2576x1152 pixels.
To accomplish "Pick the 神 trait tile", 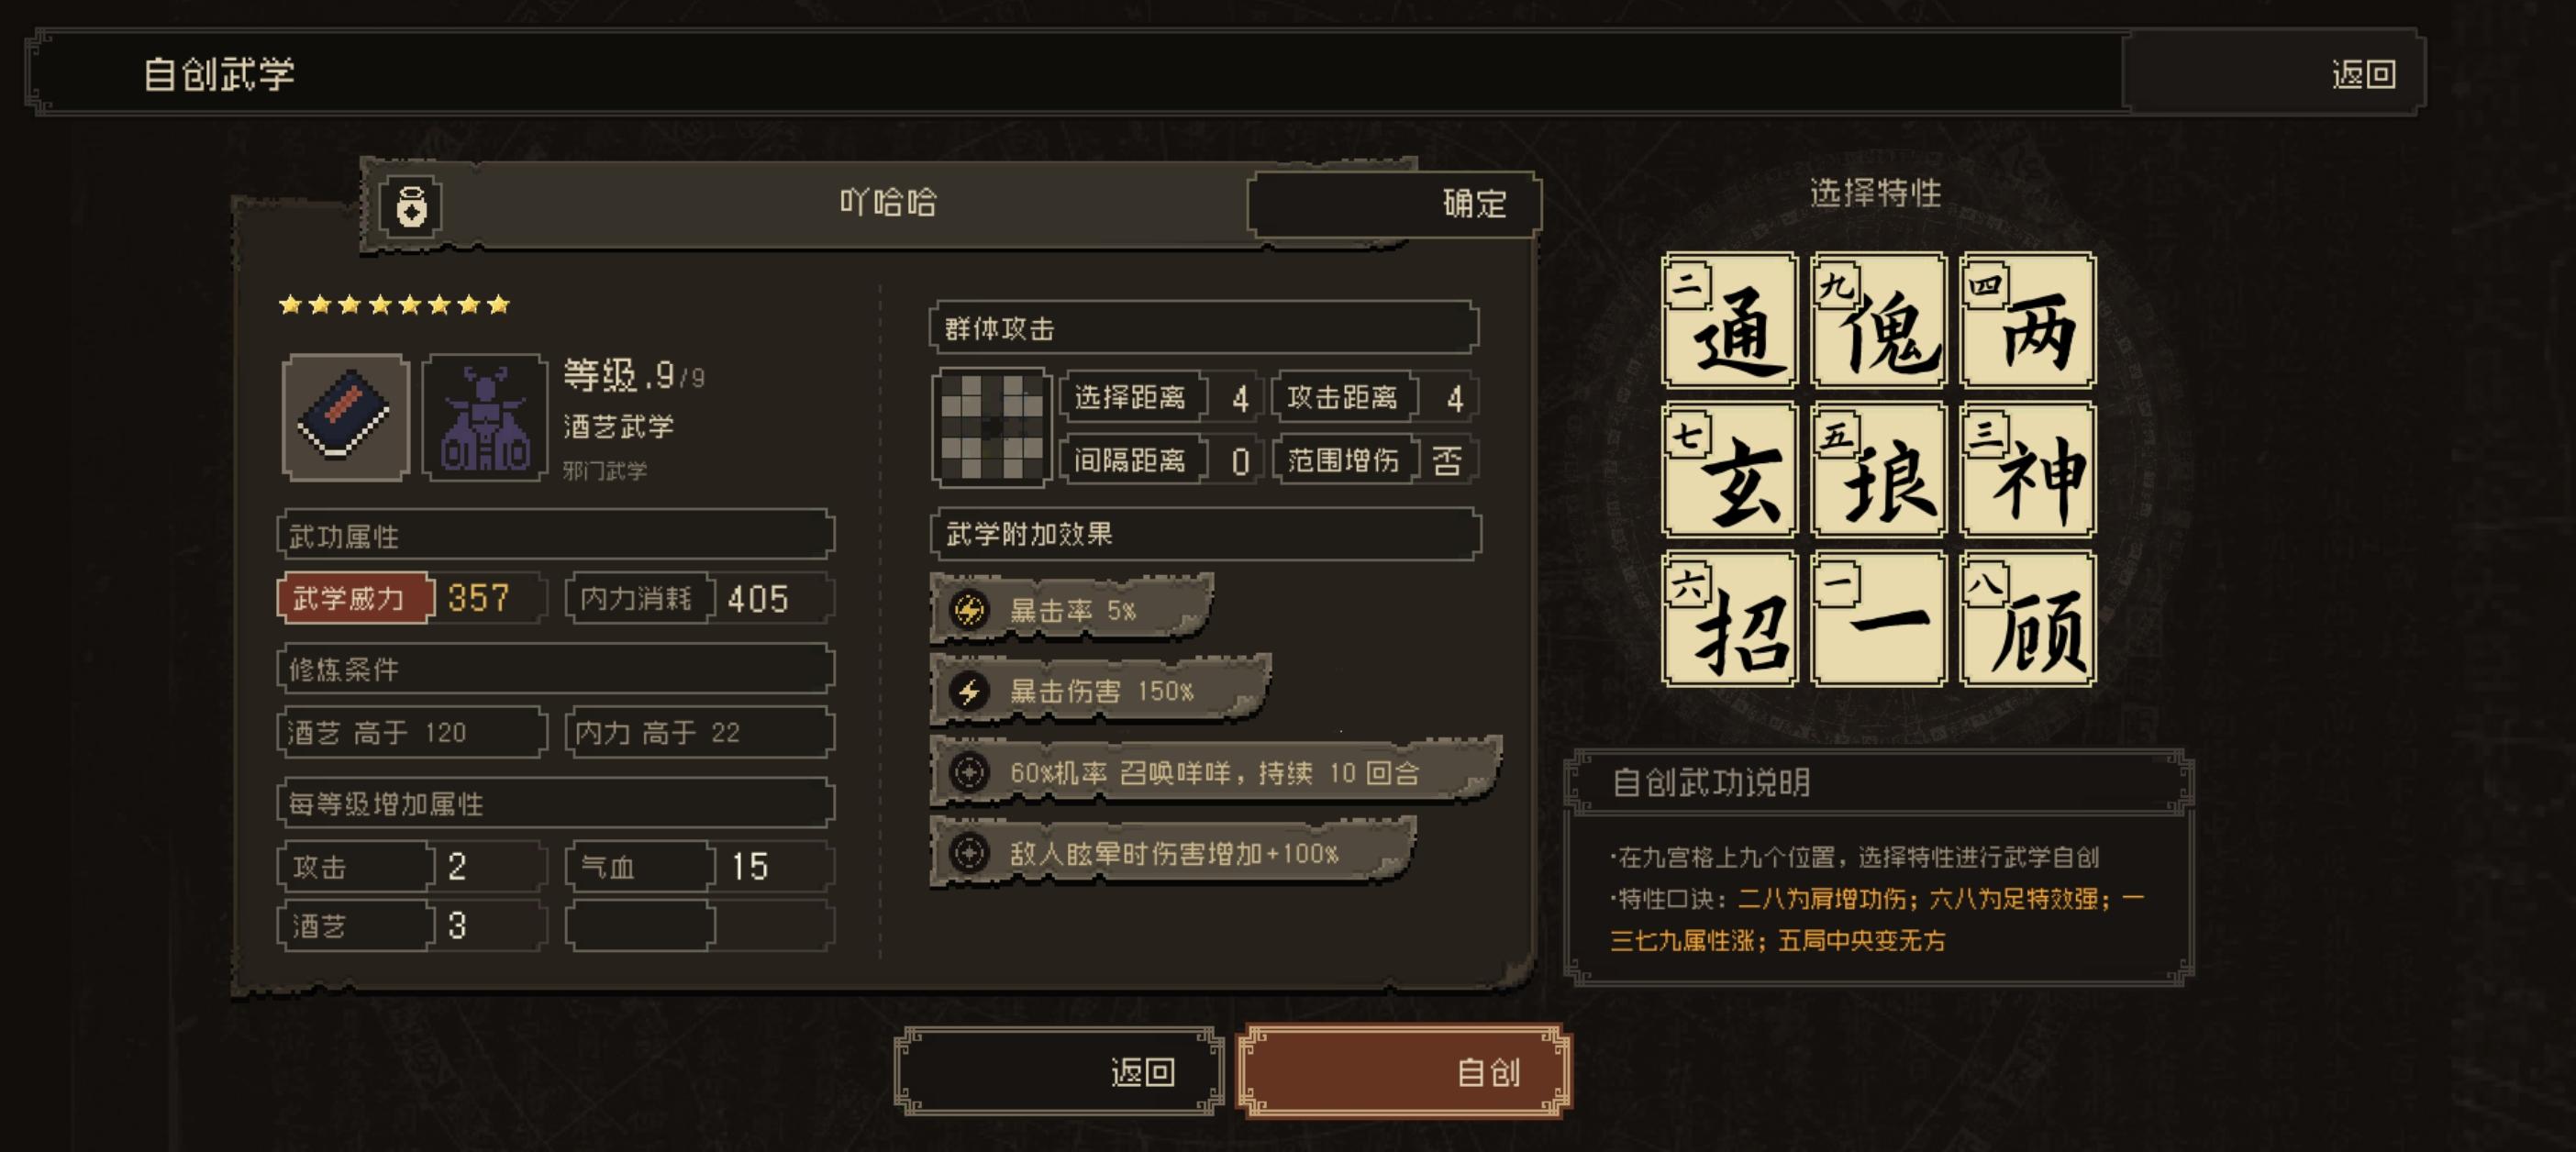I will (2027, 469).
